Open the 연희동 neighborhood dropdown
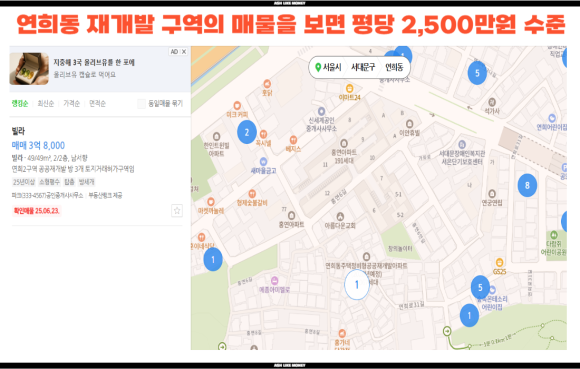 pos(394,67)
